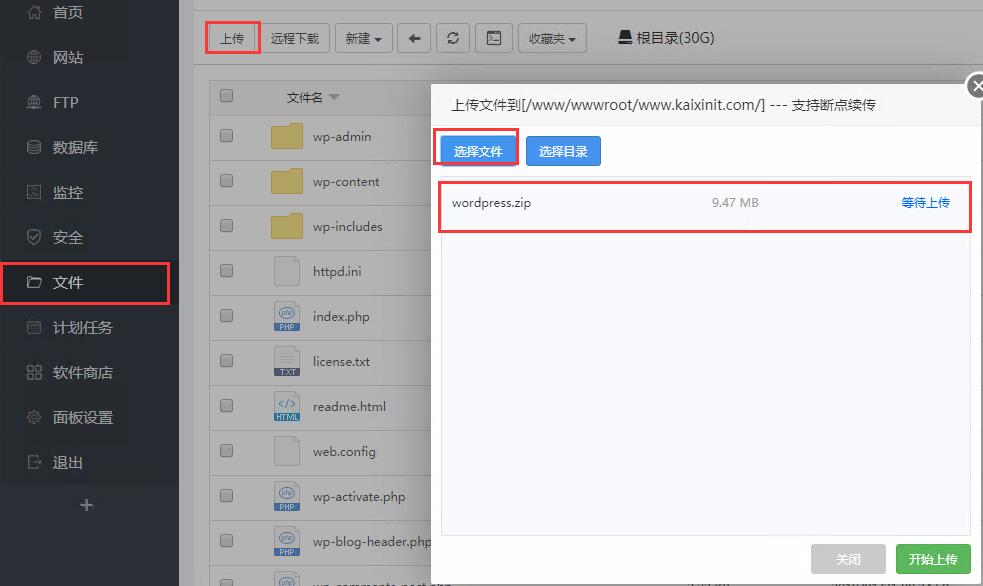Click the root directory disk icon
Image resolution: width=983 pixels, height=586 pixels.
(x=625, y=38)
